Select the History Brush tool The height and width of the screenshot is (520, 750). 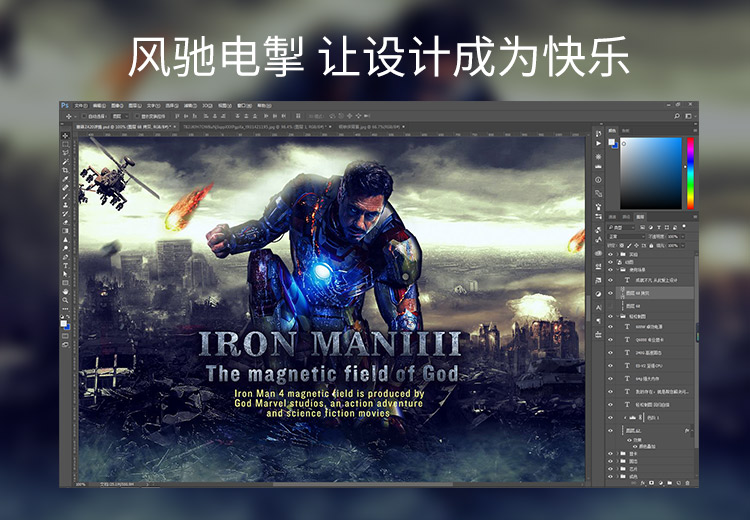tap(66, 213)
